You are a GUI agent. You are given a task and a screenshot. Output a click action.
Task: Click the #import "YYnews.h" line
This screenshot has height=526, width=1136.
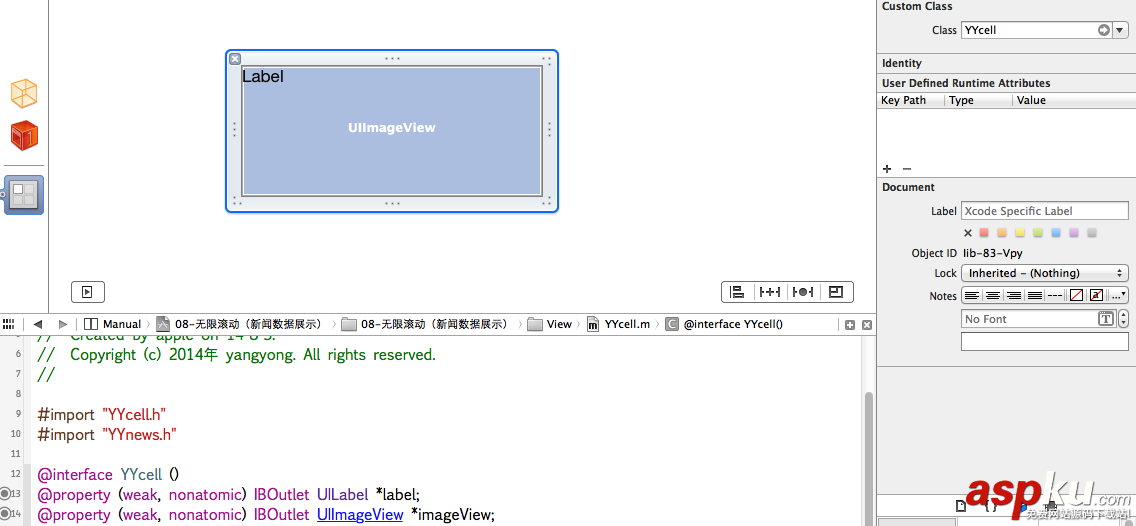(x=107, y=434)
